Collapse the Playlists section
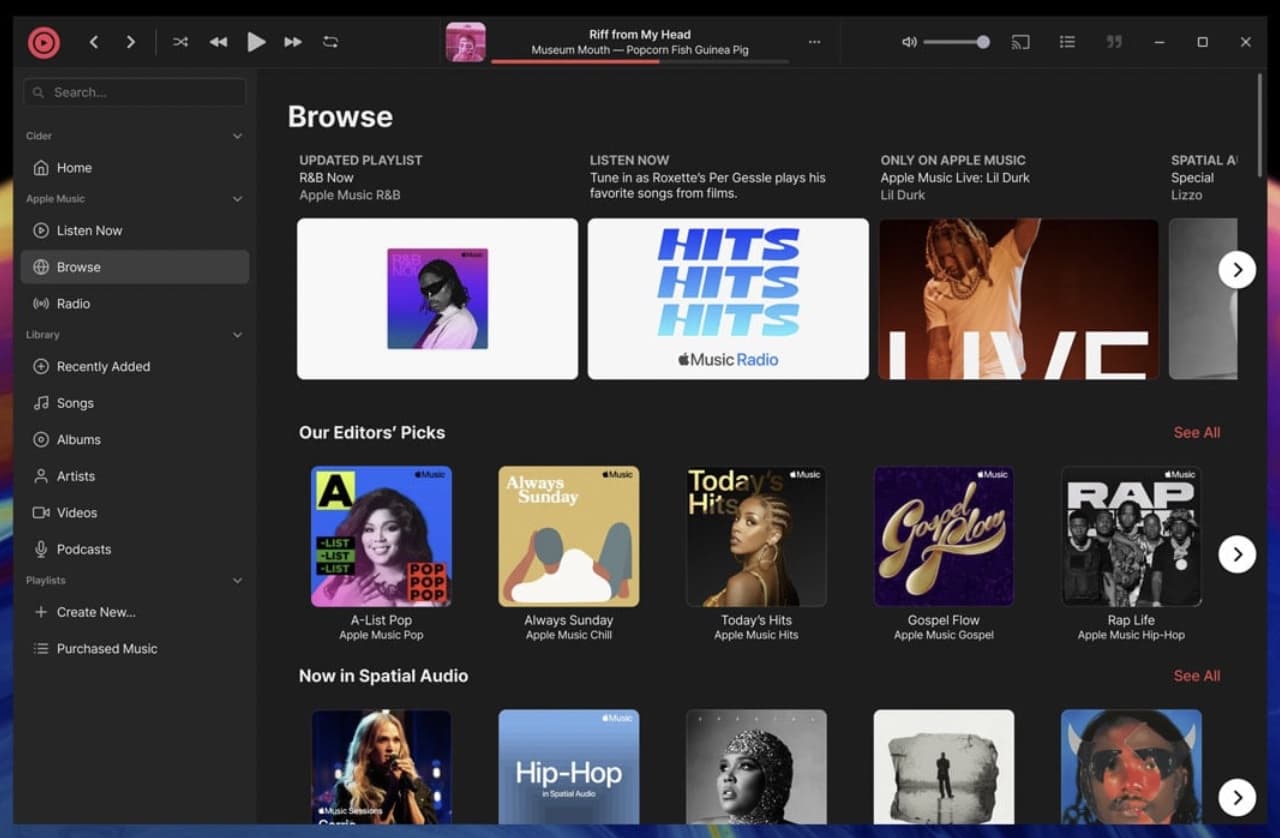Screen dimensions: 1280x838 pyautogui.click(x=237, y=580)
